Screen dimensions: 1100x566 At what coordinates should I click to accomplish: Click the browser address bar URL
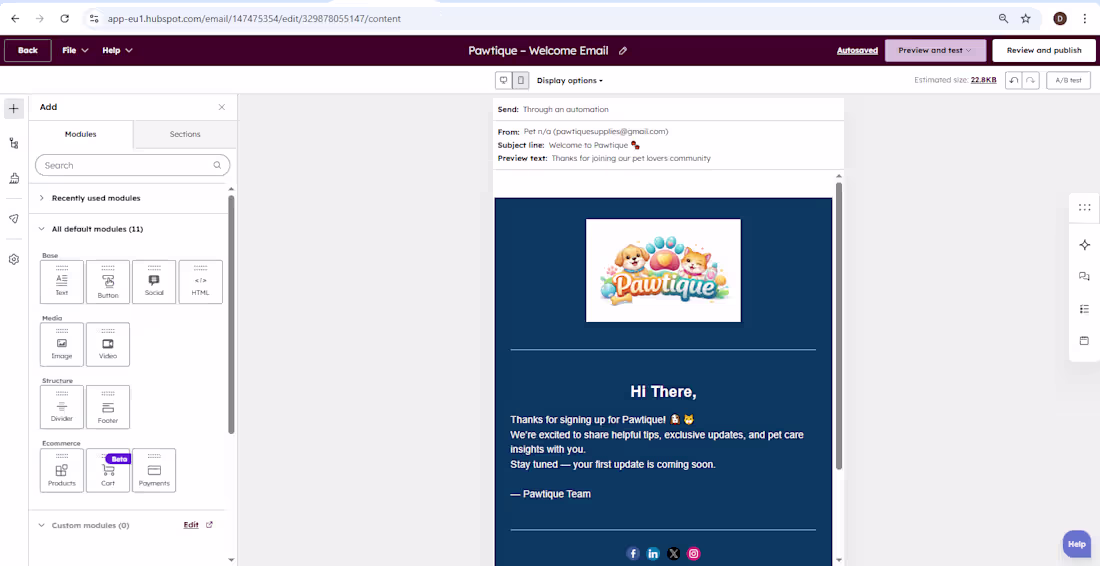pos(254,19)
